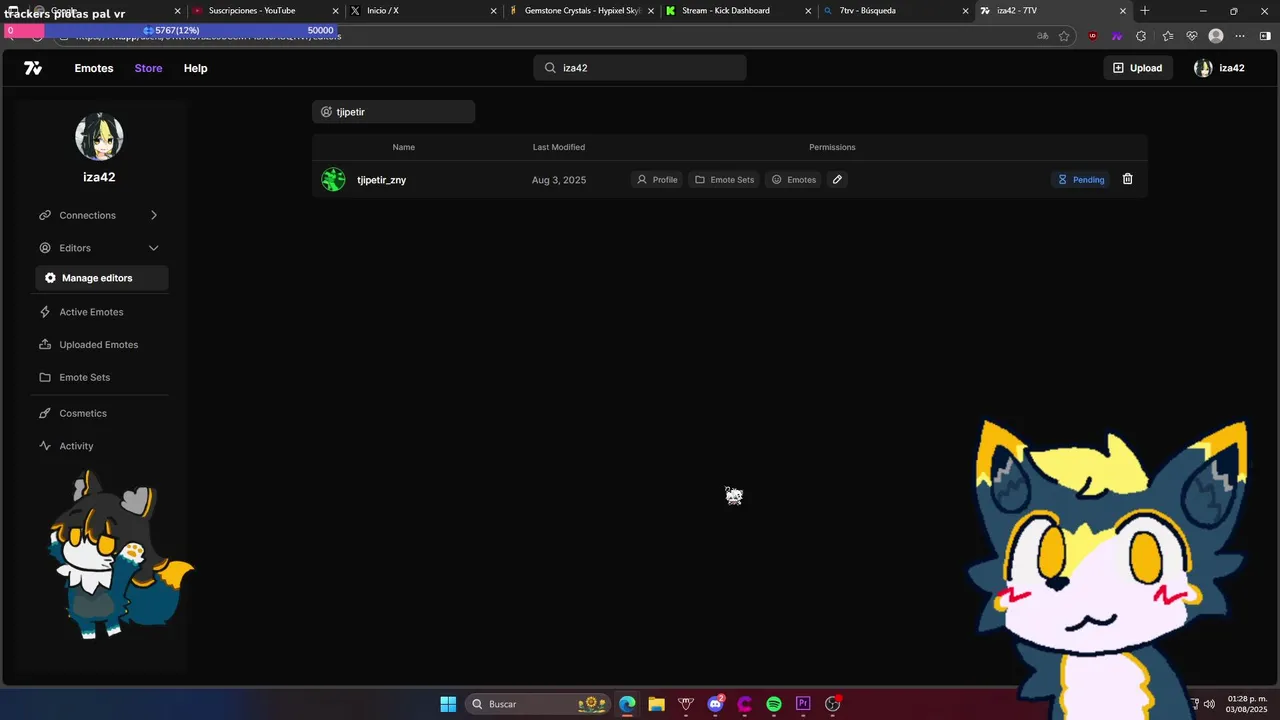Open OBS Studio from the taskbar
Image resolution: width=1280 pixels, height=720 pixels.
[x=832, y=704]
